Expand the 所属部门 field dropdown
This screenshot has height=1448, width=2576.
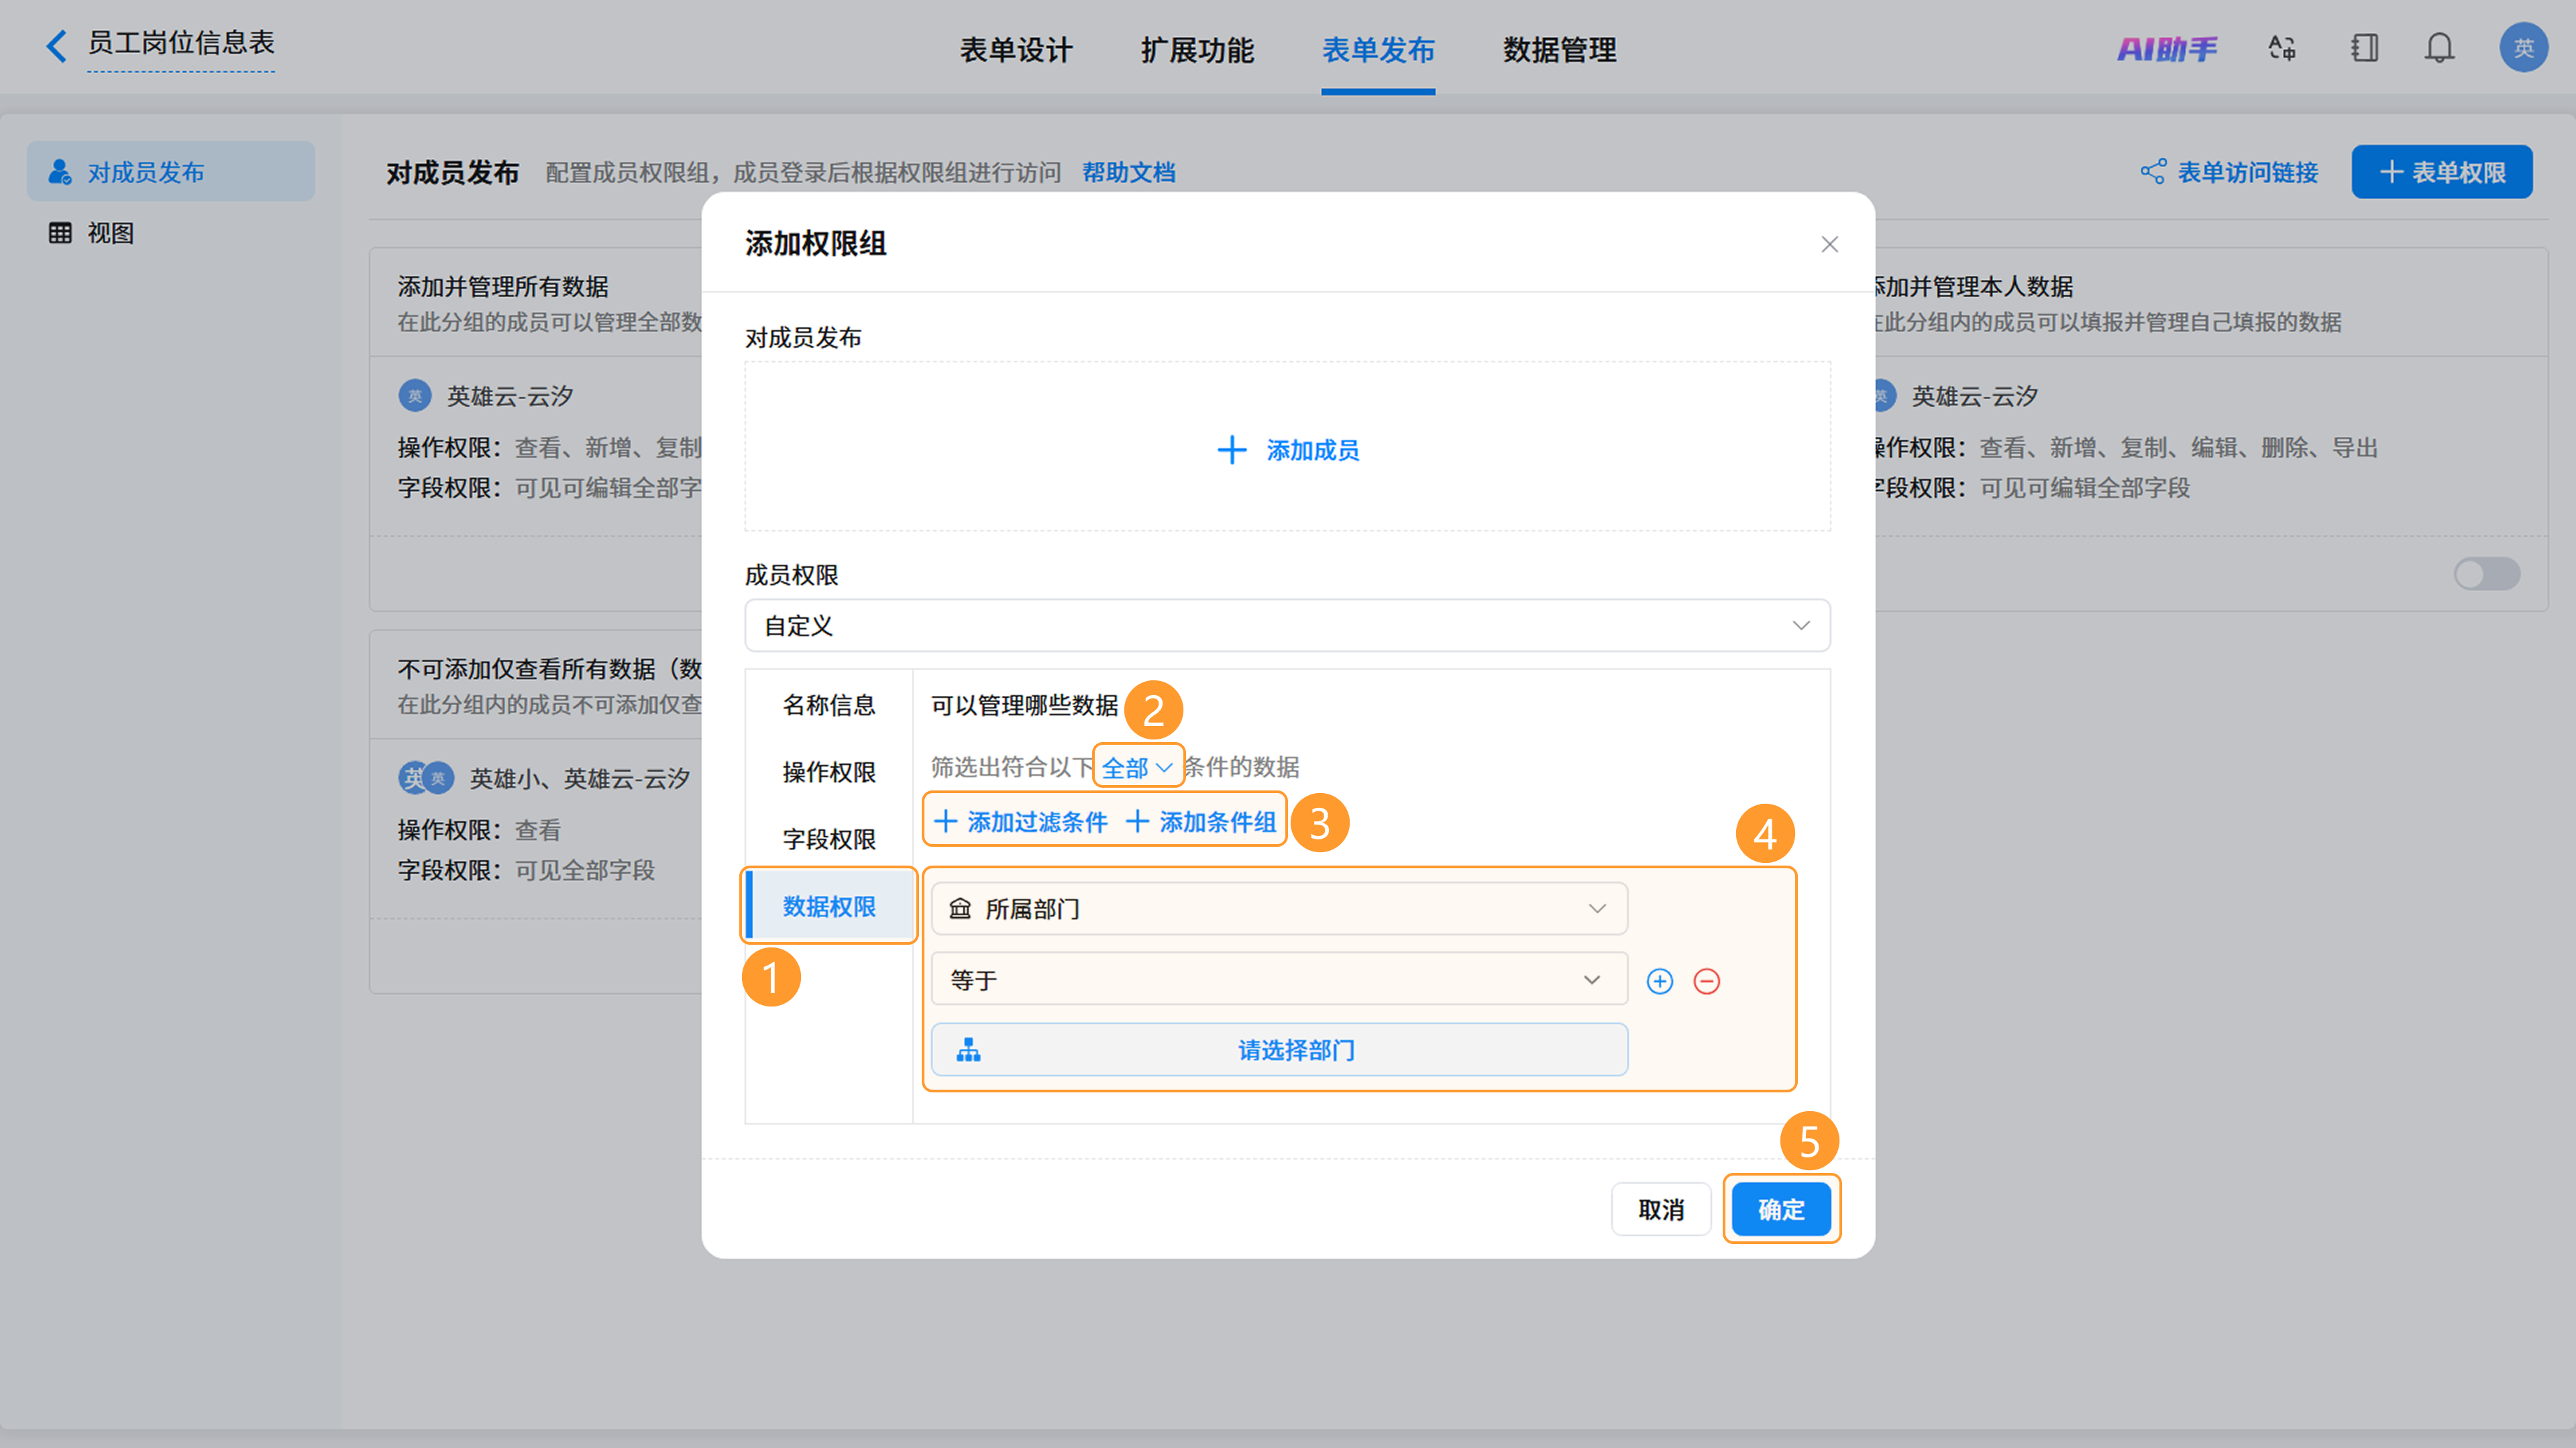1279,909
